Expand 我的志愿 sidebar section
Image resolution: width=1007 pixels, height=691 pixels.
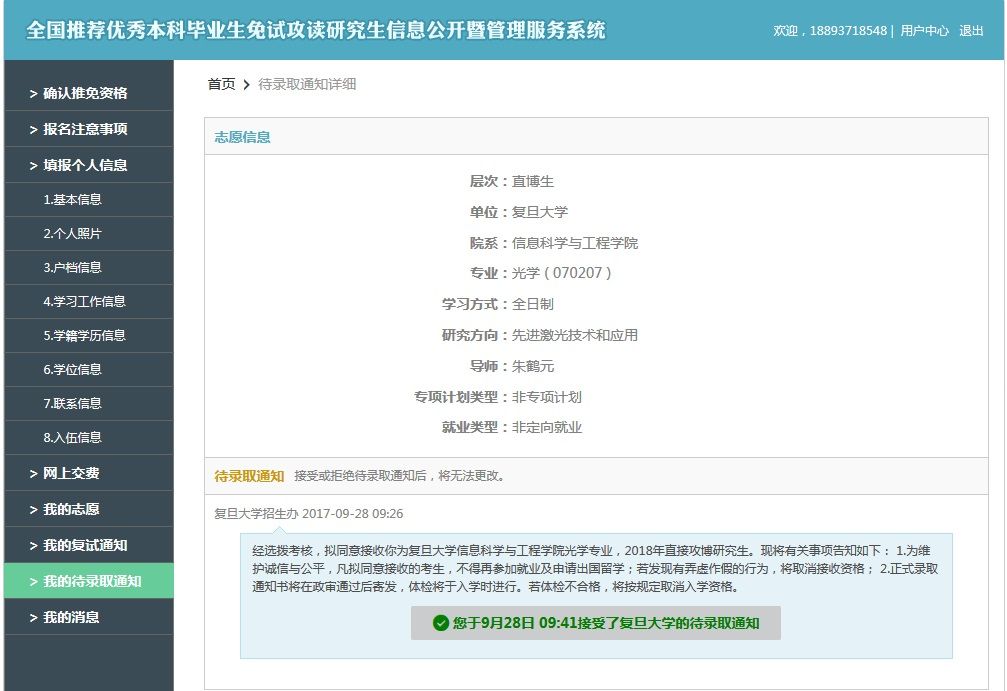tap(71, 509)
